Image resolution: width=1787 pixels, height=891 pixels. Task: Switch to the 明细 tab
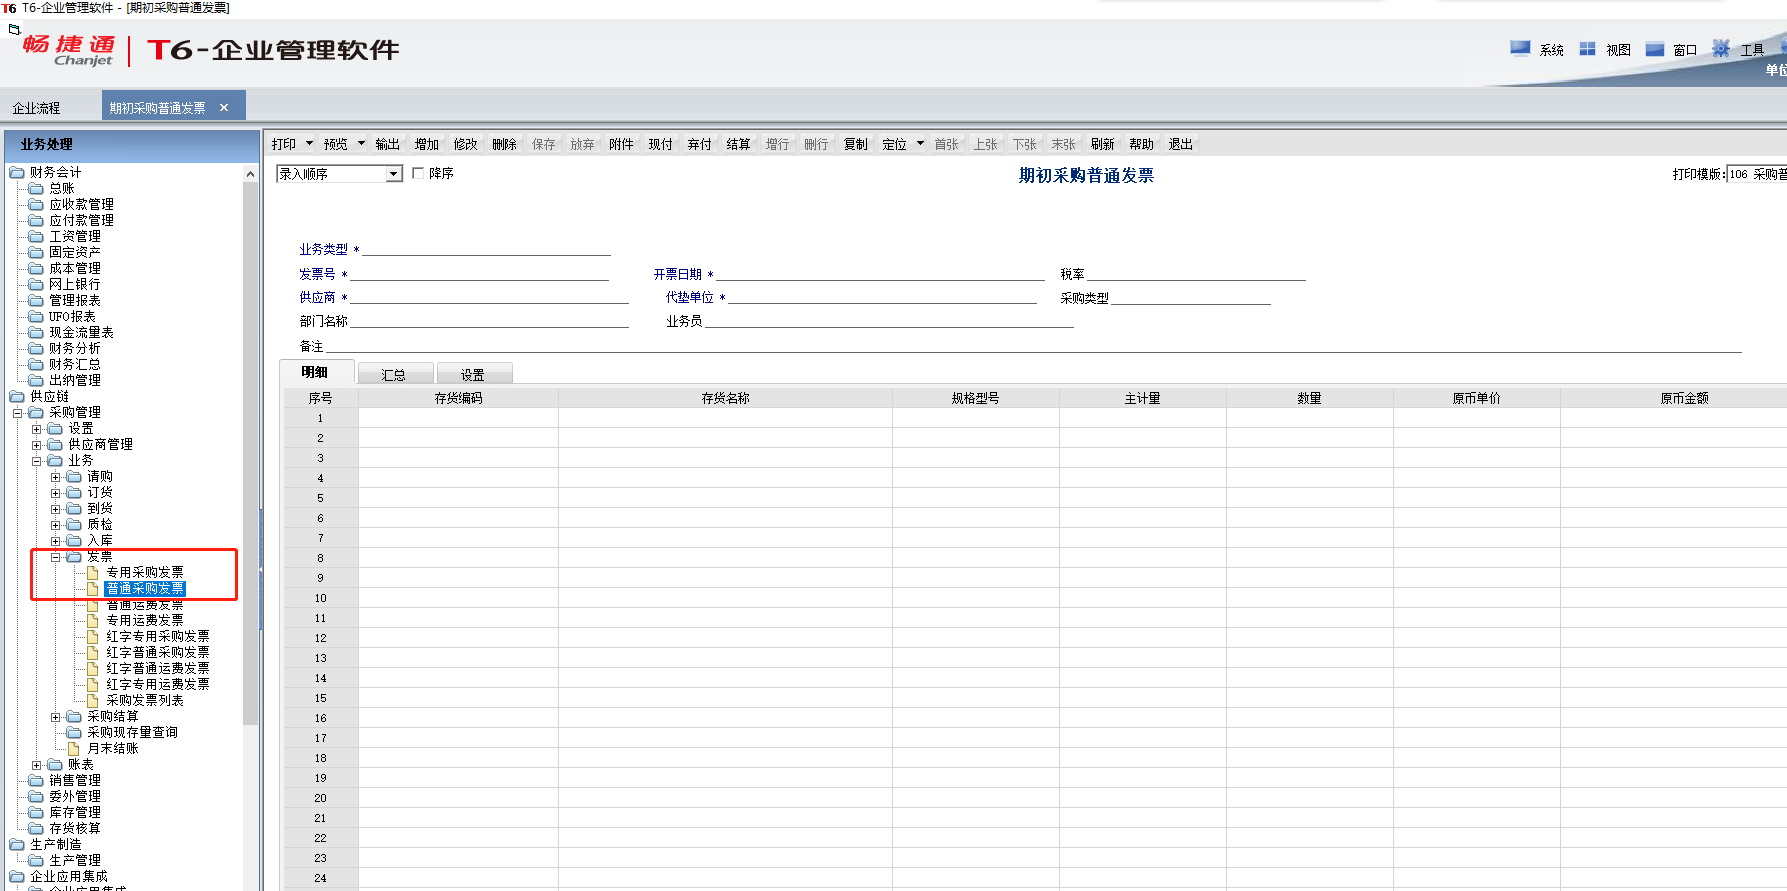tap(315, 372)
